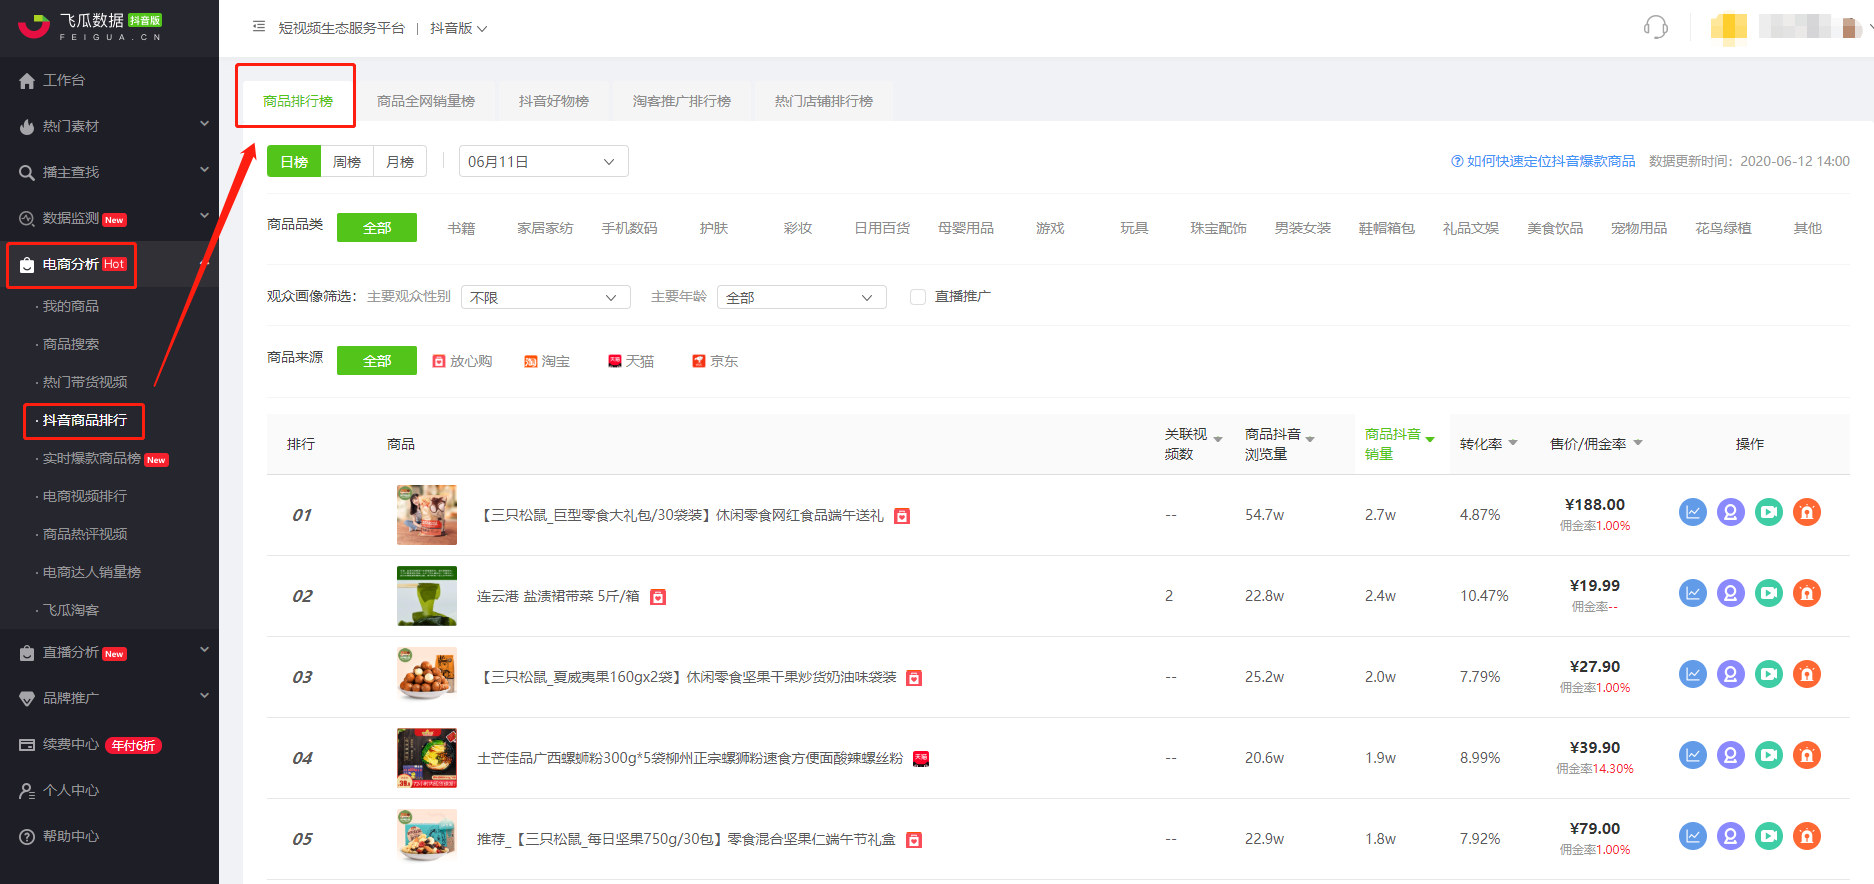Open the 三只松鼠 夏威夷果 product link
Viewport: 1874px width, 884px height.
[687, 678]
